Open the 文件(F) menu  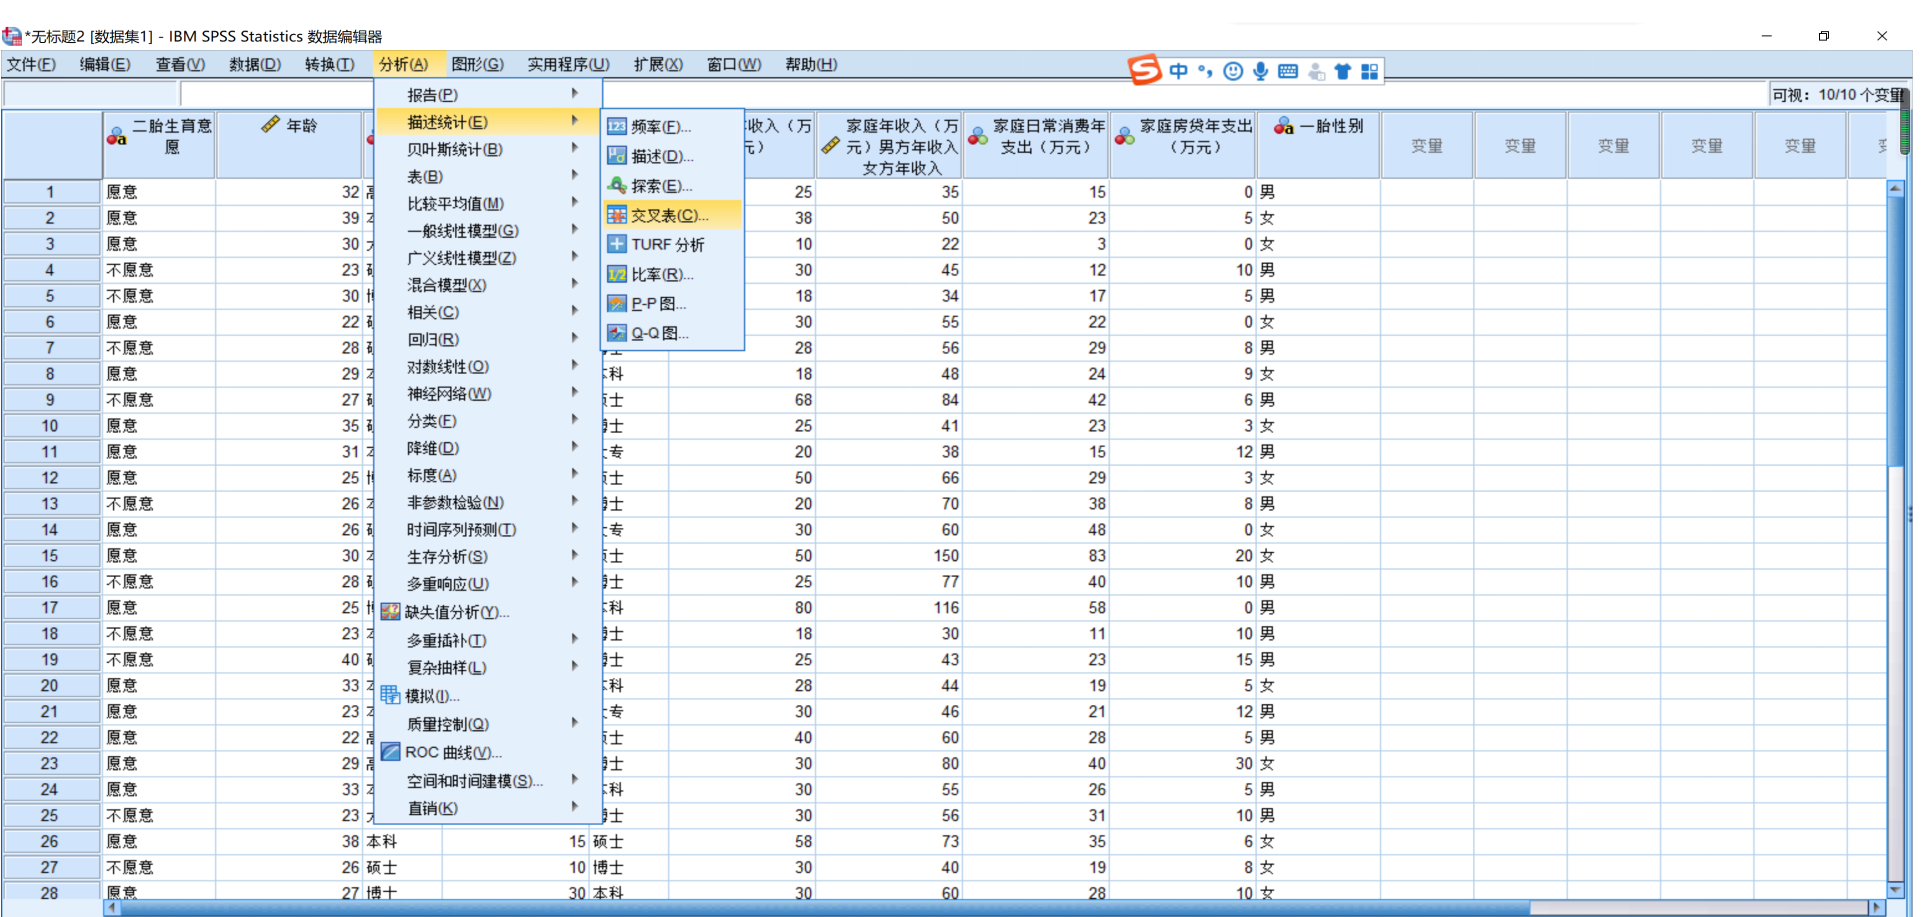(31, 64)
